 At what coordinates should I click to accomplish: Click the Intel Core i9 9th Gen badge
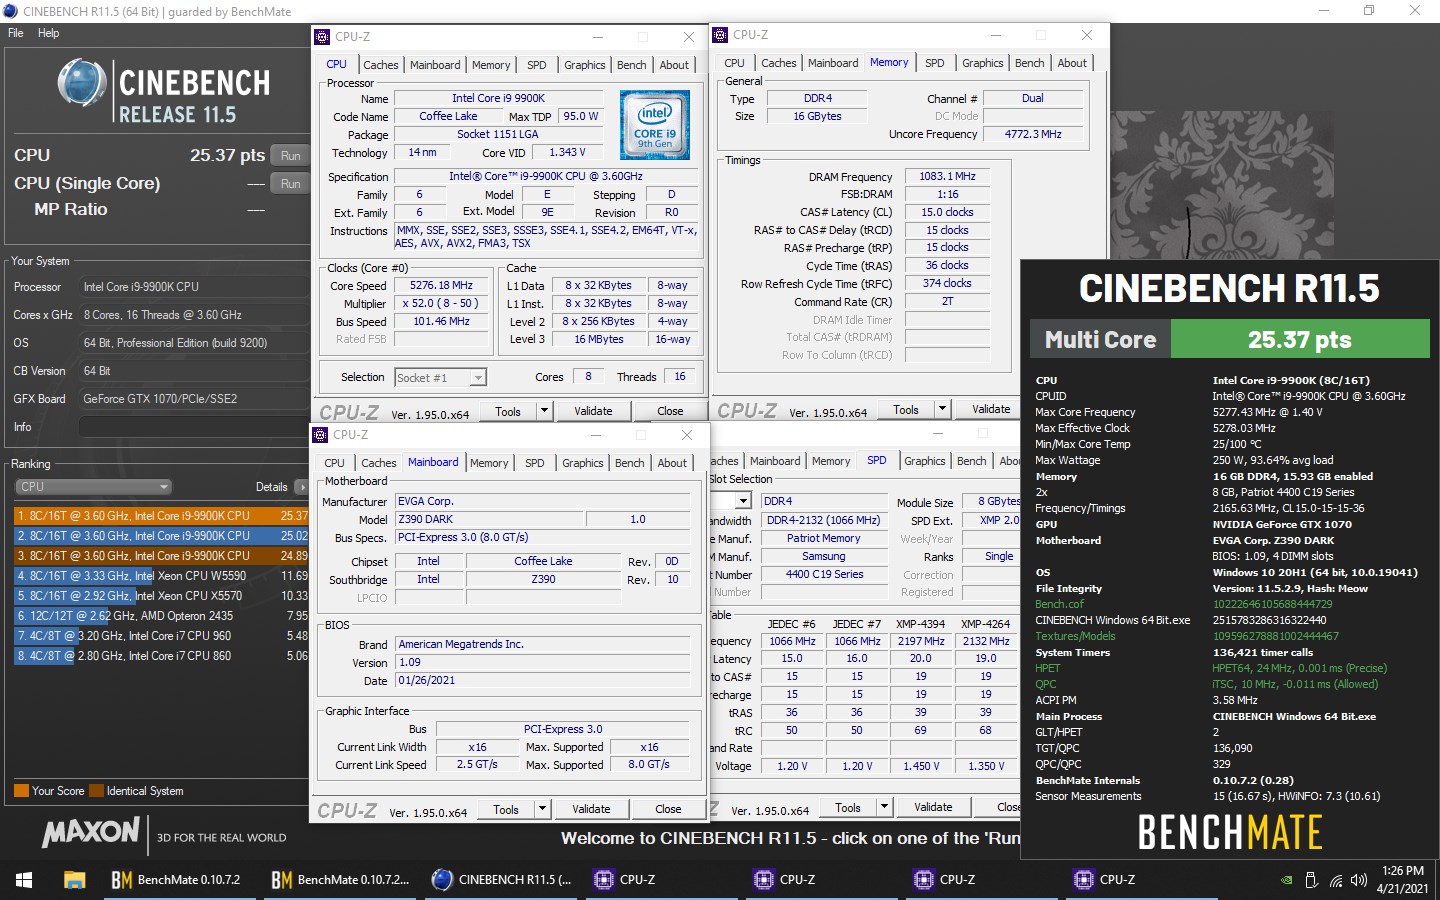point(655,125)
